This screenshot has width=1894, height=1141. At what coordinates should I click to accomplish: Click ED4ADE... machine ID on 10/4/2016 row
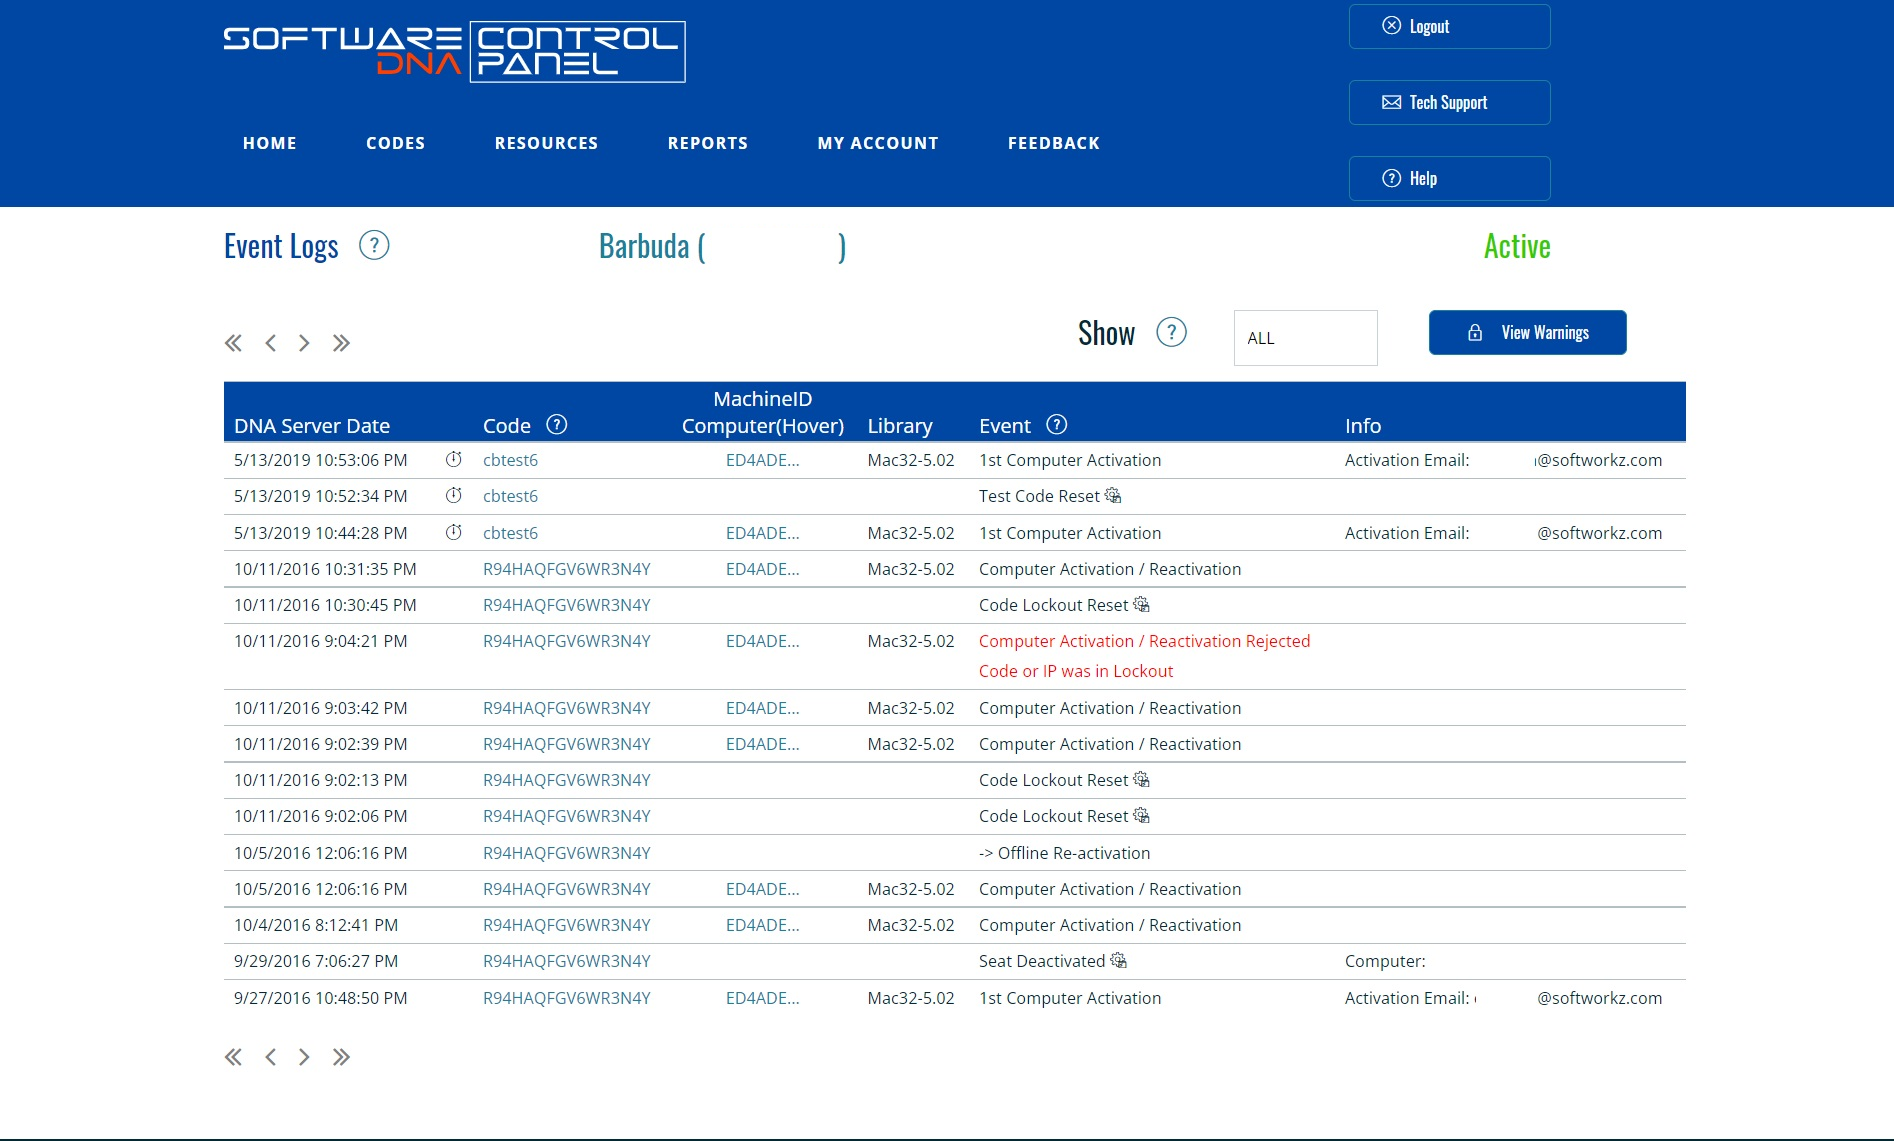[x=762, y=925]
